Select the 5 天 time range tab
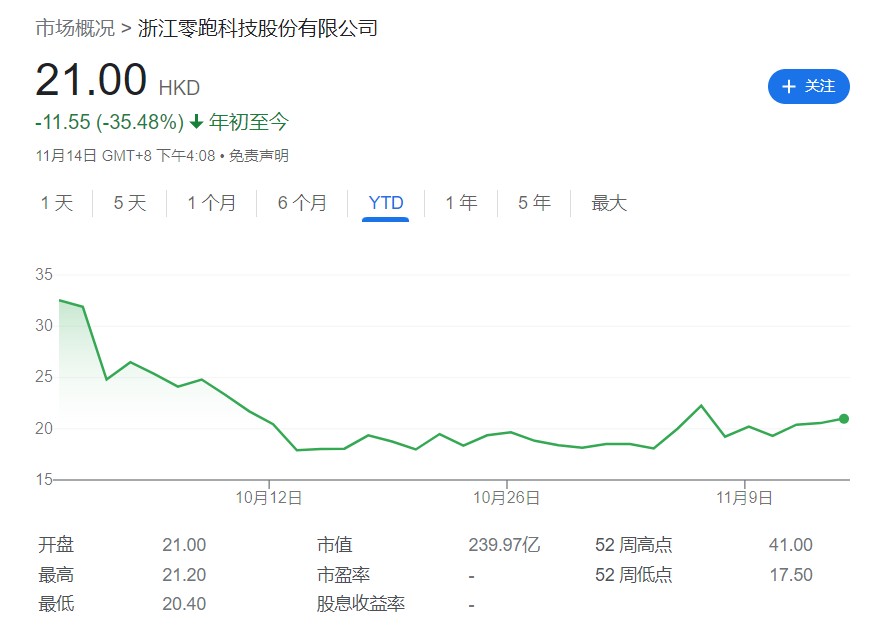 pos(130,203)
